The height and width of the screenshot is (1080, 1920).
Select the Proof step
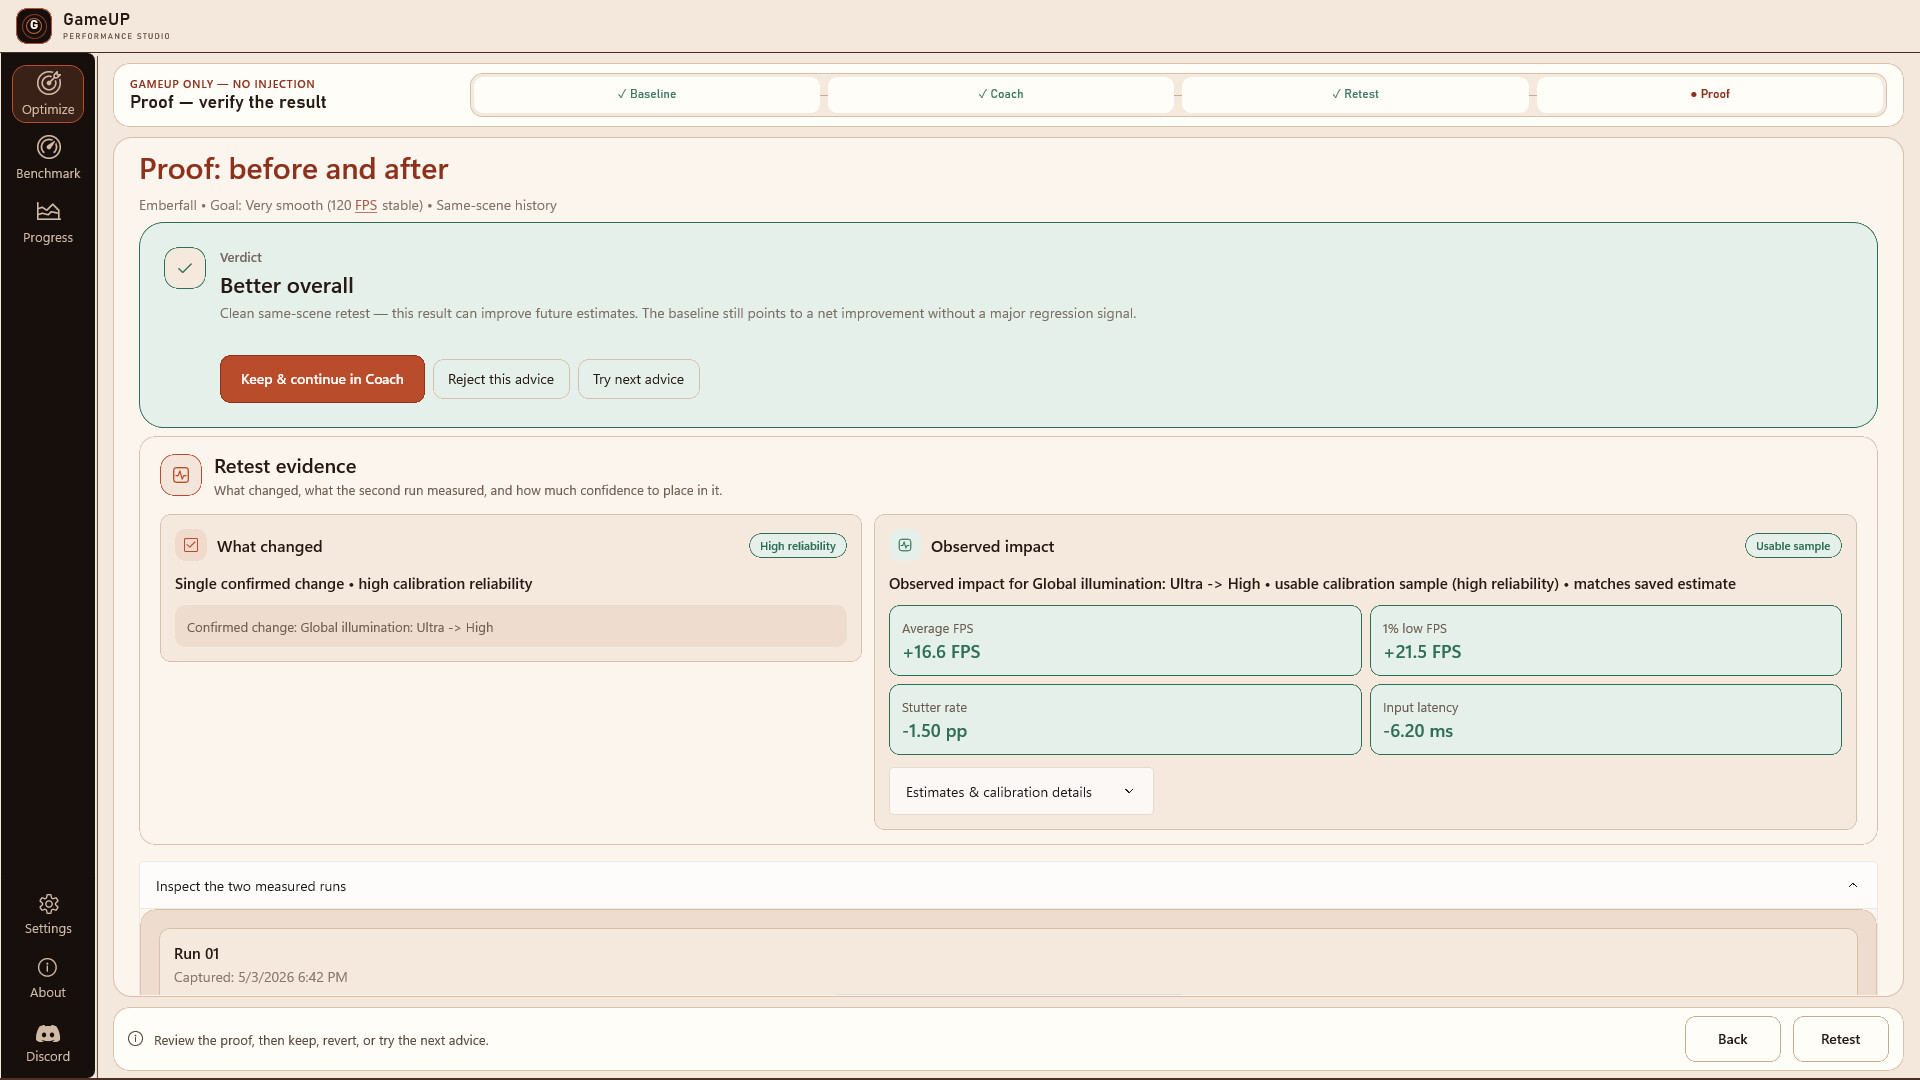[x=1710, y=94]
